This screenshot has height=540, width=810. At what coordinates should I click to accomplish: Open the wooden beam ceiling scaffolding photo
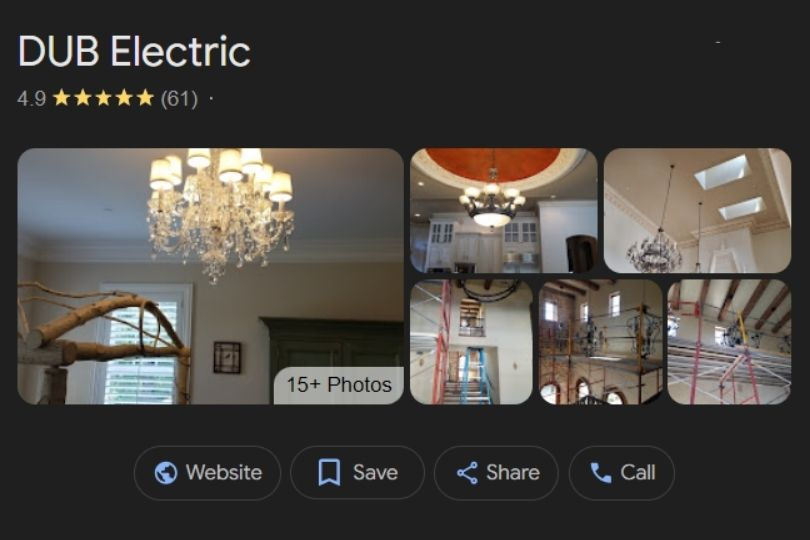tap(729, 342)
